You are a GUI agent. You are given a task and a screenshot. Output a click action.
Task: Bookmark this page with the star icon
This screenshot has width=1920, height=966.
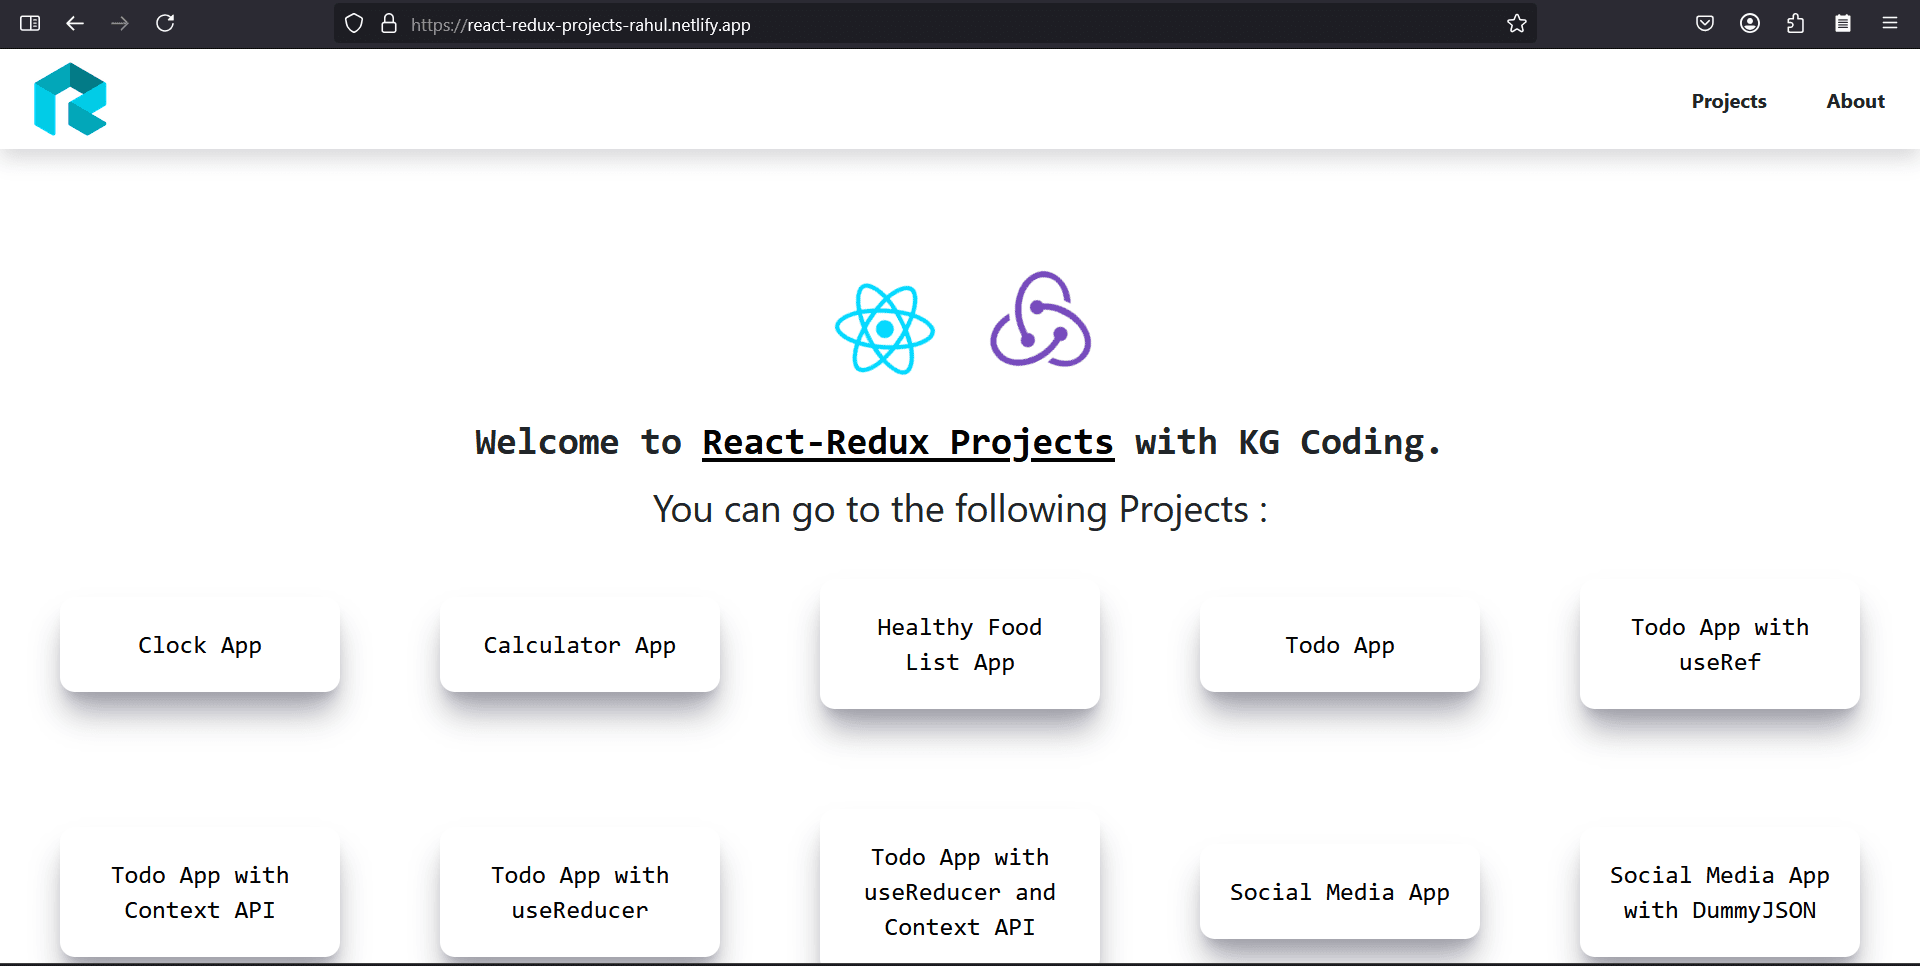point(1517,23)
